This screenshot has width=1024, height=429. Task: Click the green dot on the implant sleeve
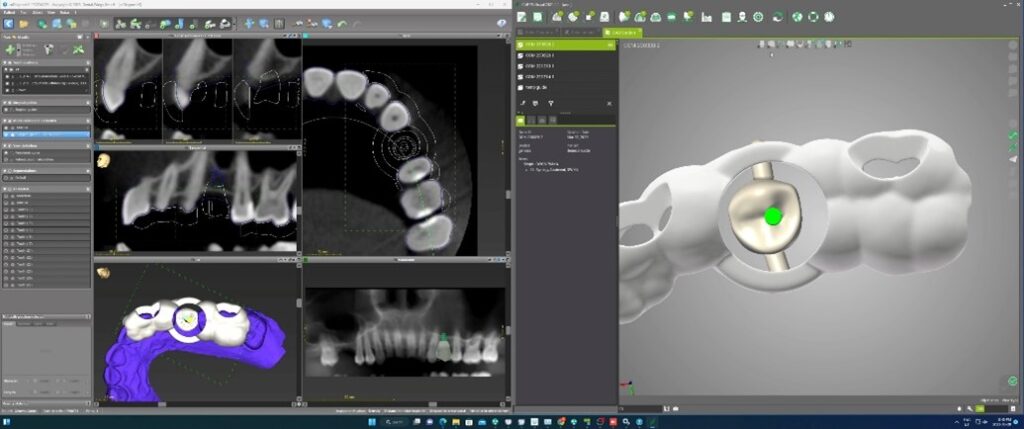[773, 216]
